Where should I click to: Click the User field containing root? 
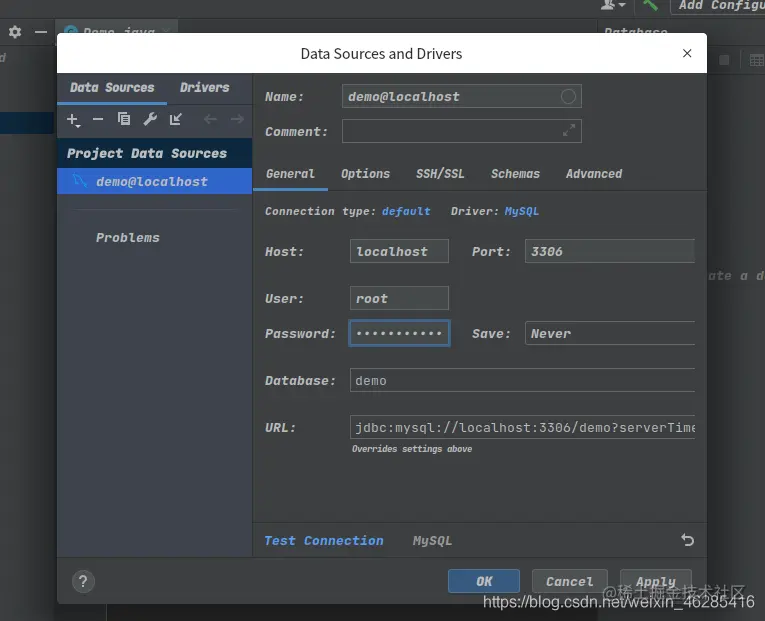(399, 298)
